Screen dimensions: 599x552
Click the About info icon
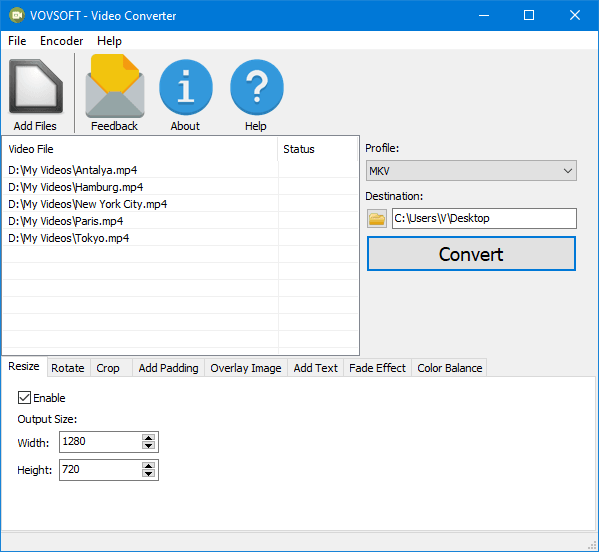coord(186,87)
